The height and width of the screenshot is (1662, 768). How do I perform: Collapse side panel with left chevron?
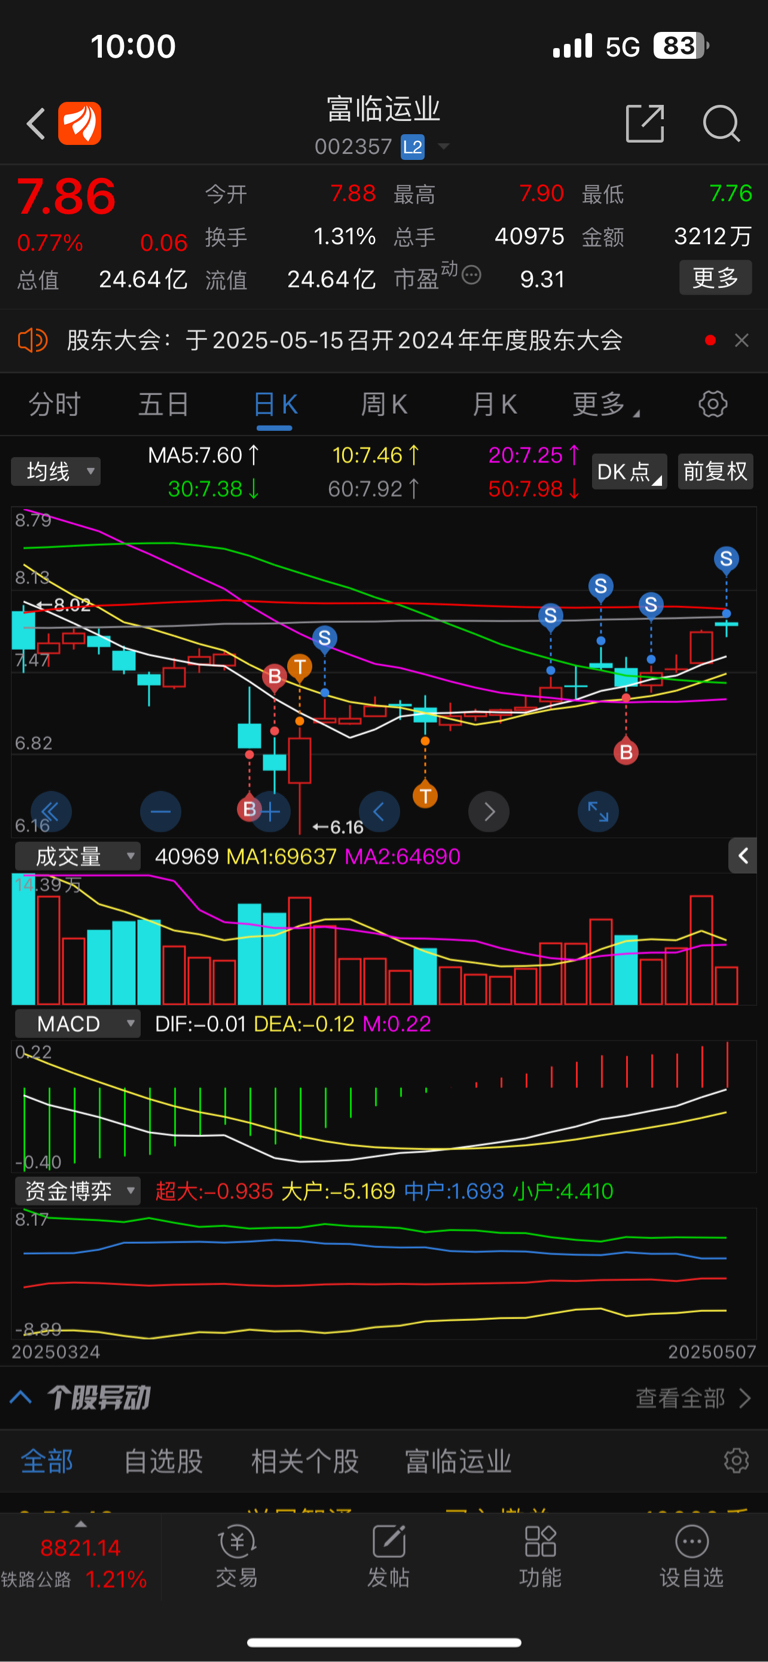pyautogui.click(x=742, y=856)
